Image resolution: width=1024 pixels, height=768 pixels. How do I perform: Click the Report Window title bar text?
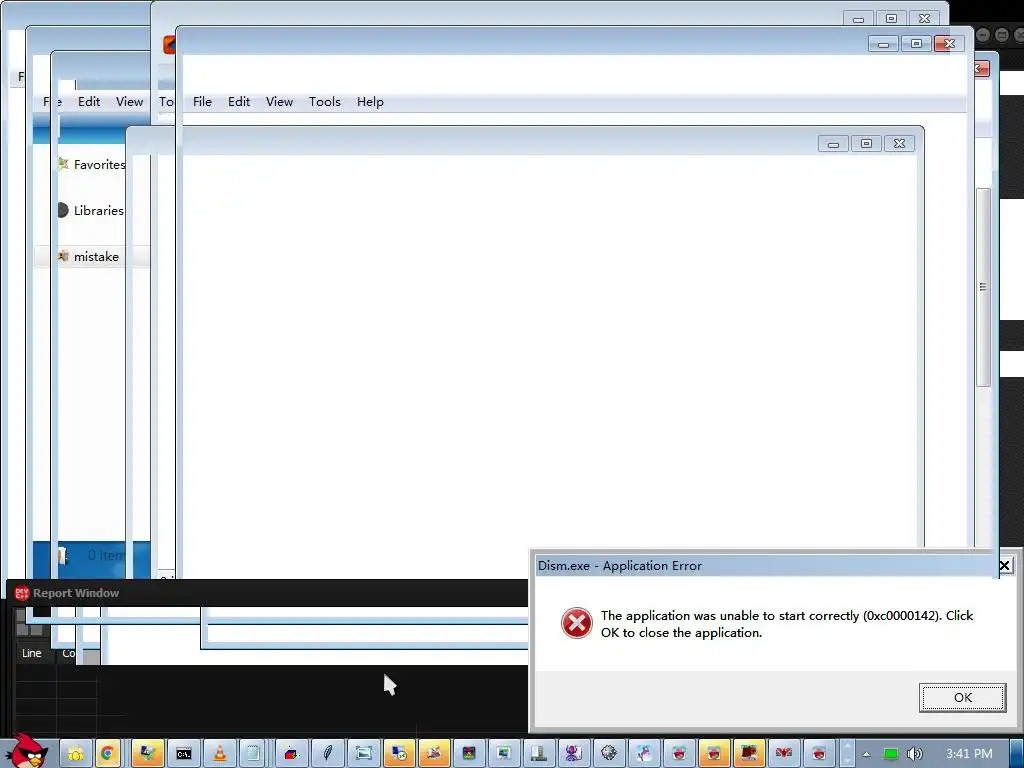click(76, 593)
